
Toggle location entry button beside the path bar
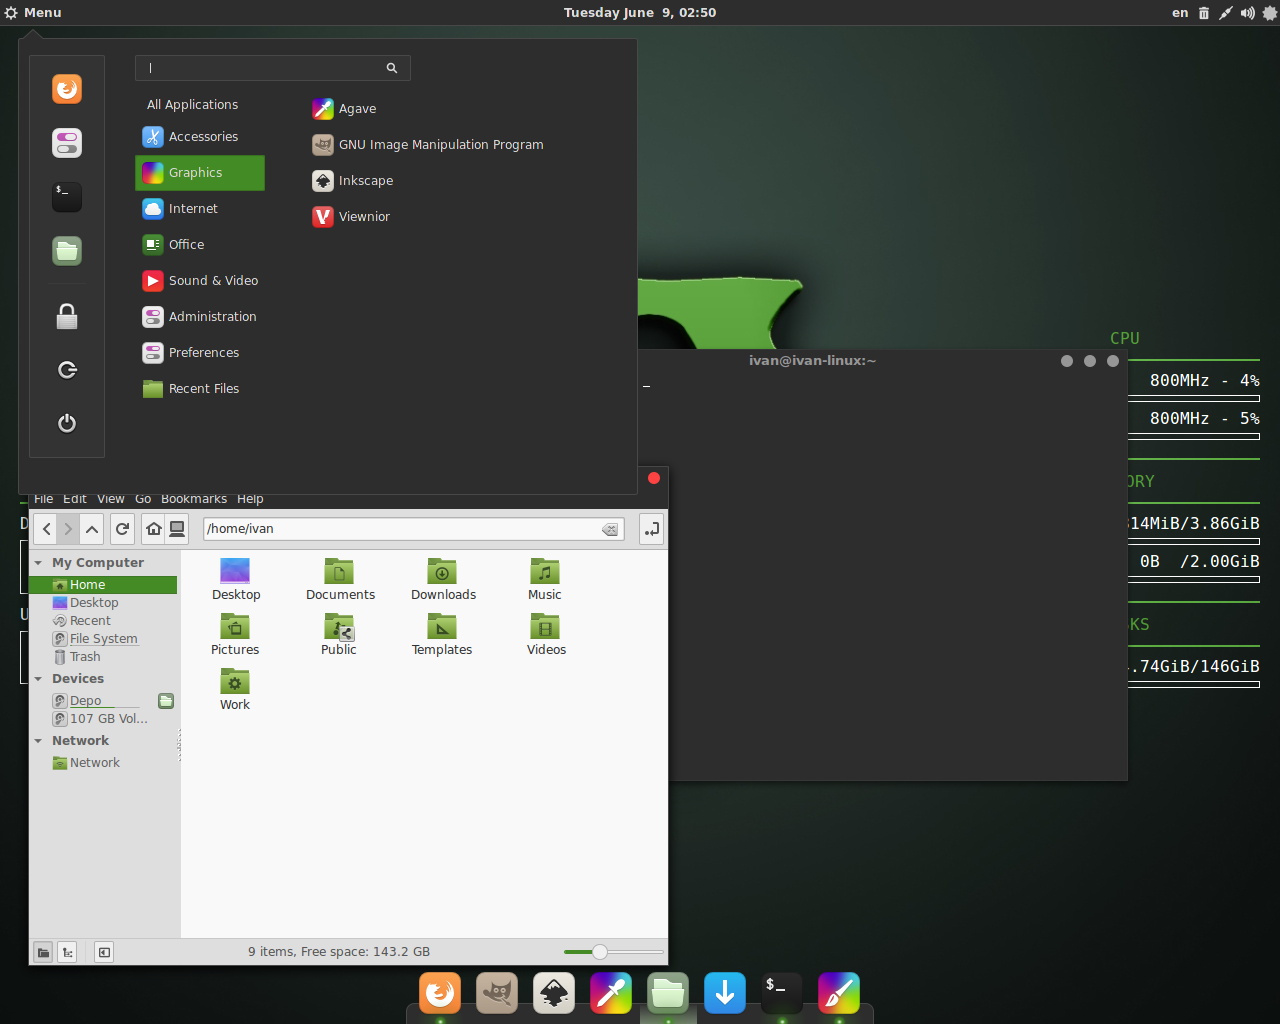click(x=651, y=529)
